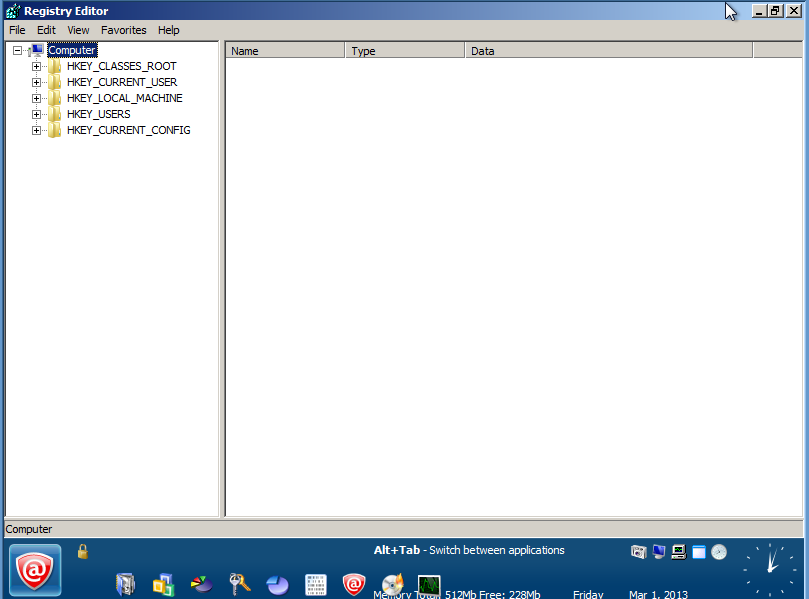
Task: Click the Data column header
Action: click(609, 51)
